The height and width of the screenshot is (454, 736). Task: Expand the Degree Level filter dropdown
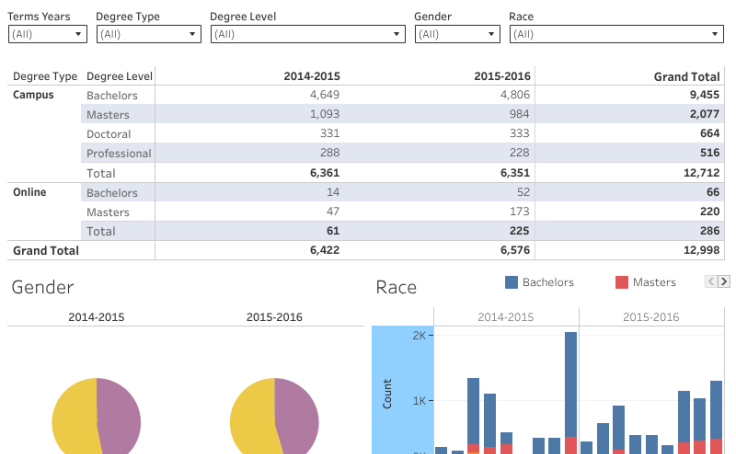(x=307, y=34)
